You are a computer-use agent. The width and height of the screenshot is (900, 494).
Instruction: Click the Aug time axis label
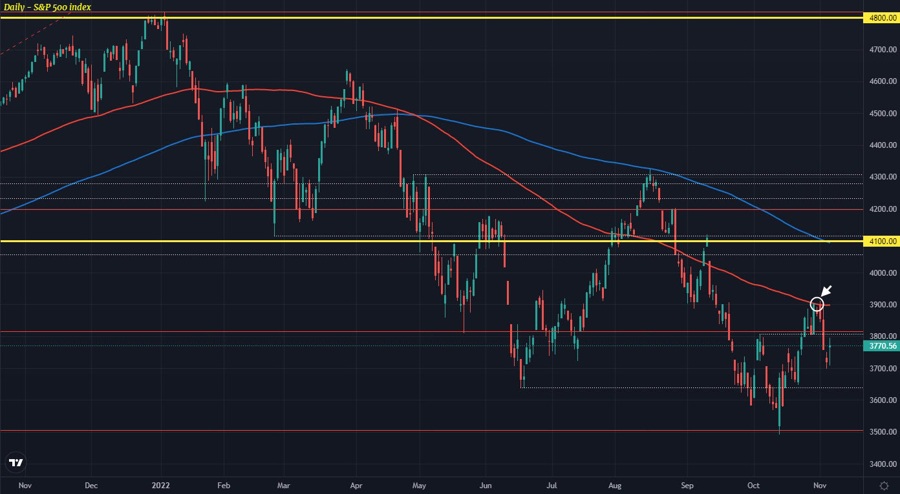click(615, 485)
